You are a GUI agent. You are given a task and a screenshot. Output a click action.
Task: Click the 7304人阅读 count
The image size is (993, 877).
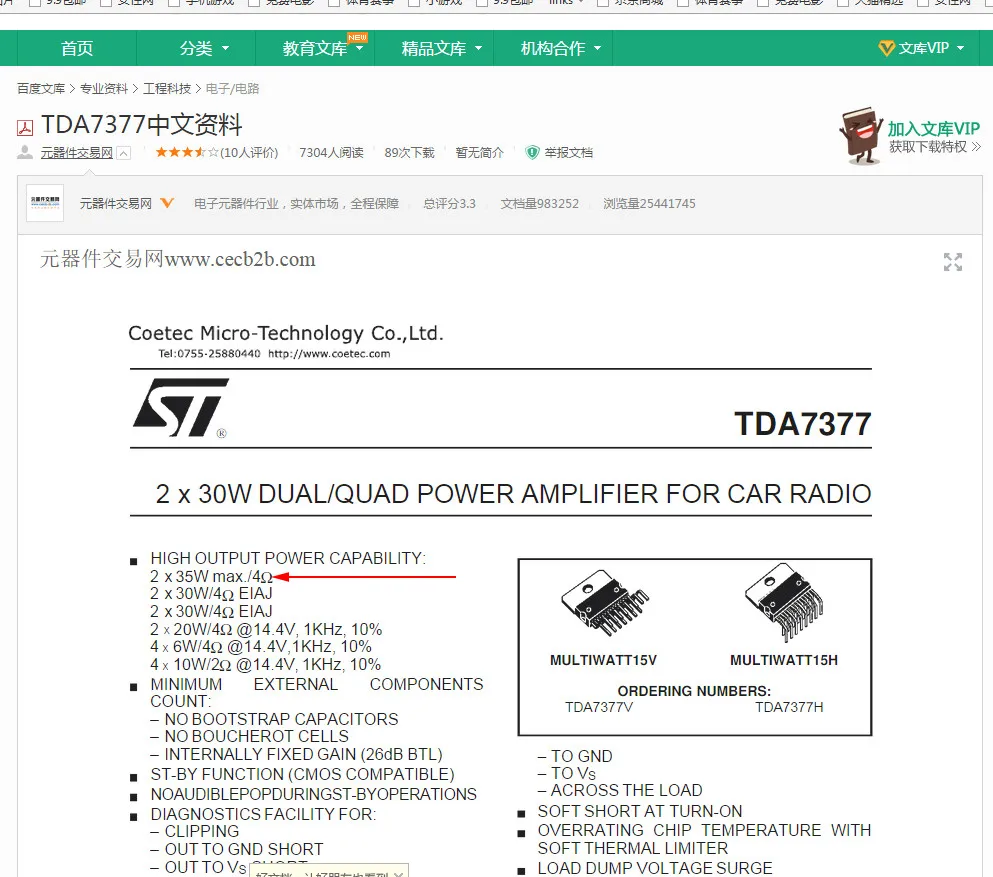click(x=331, y=153)
